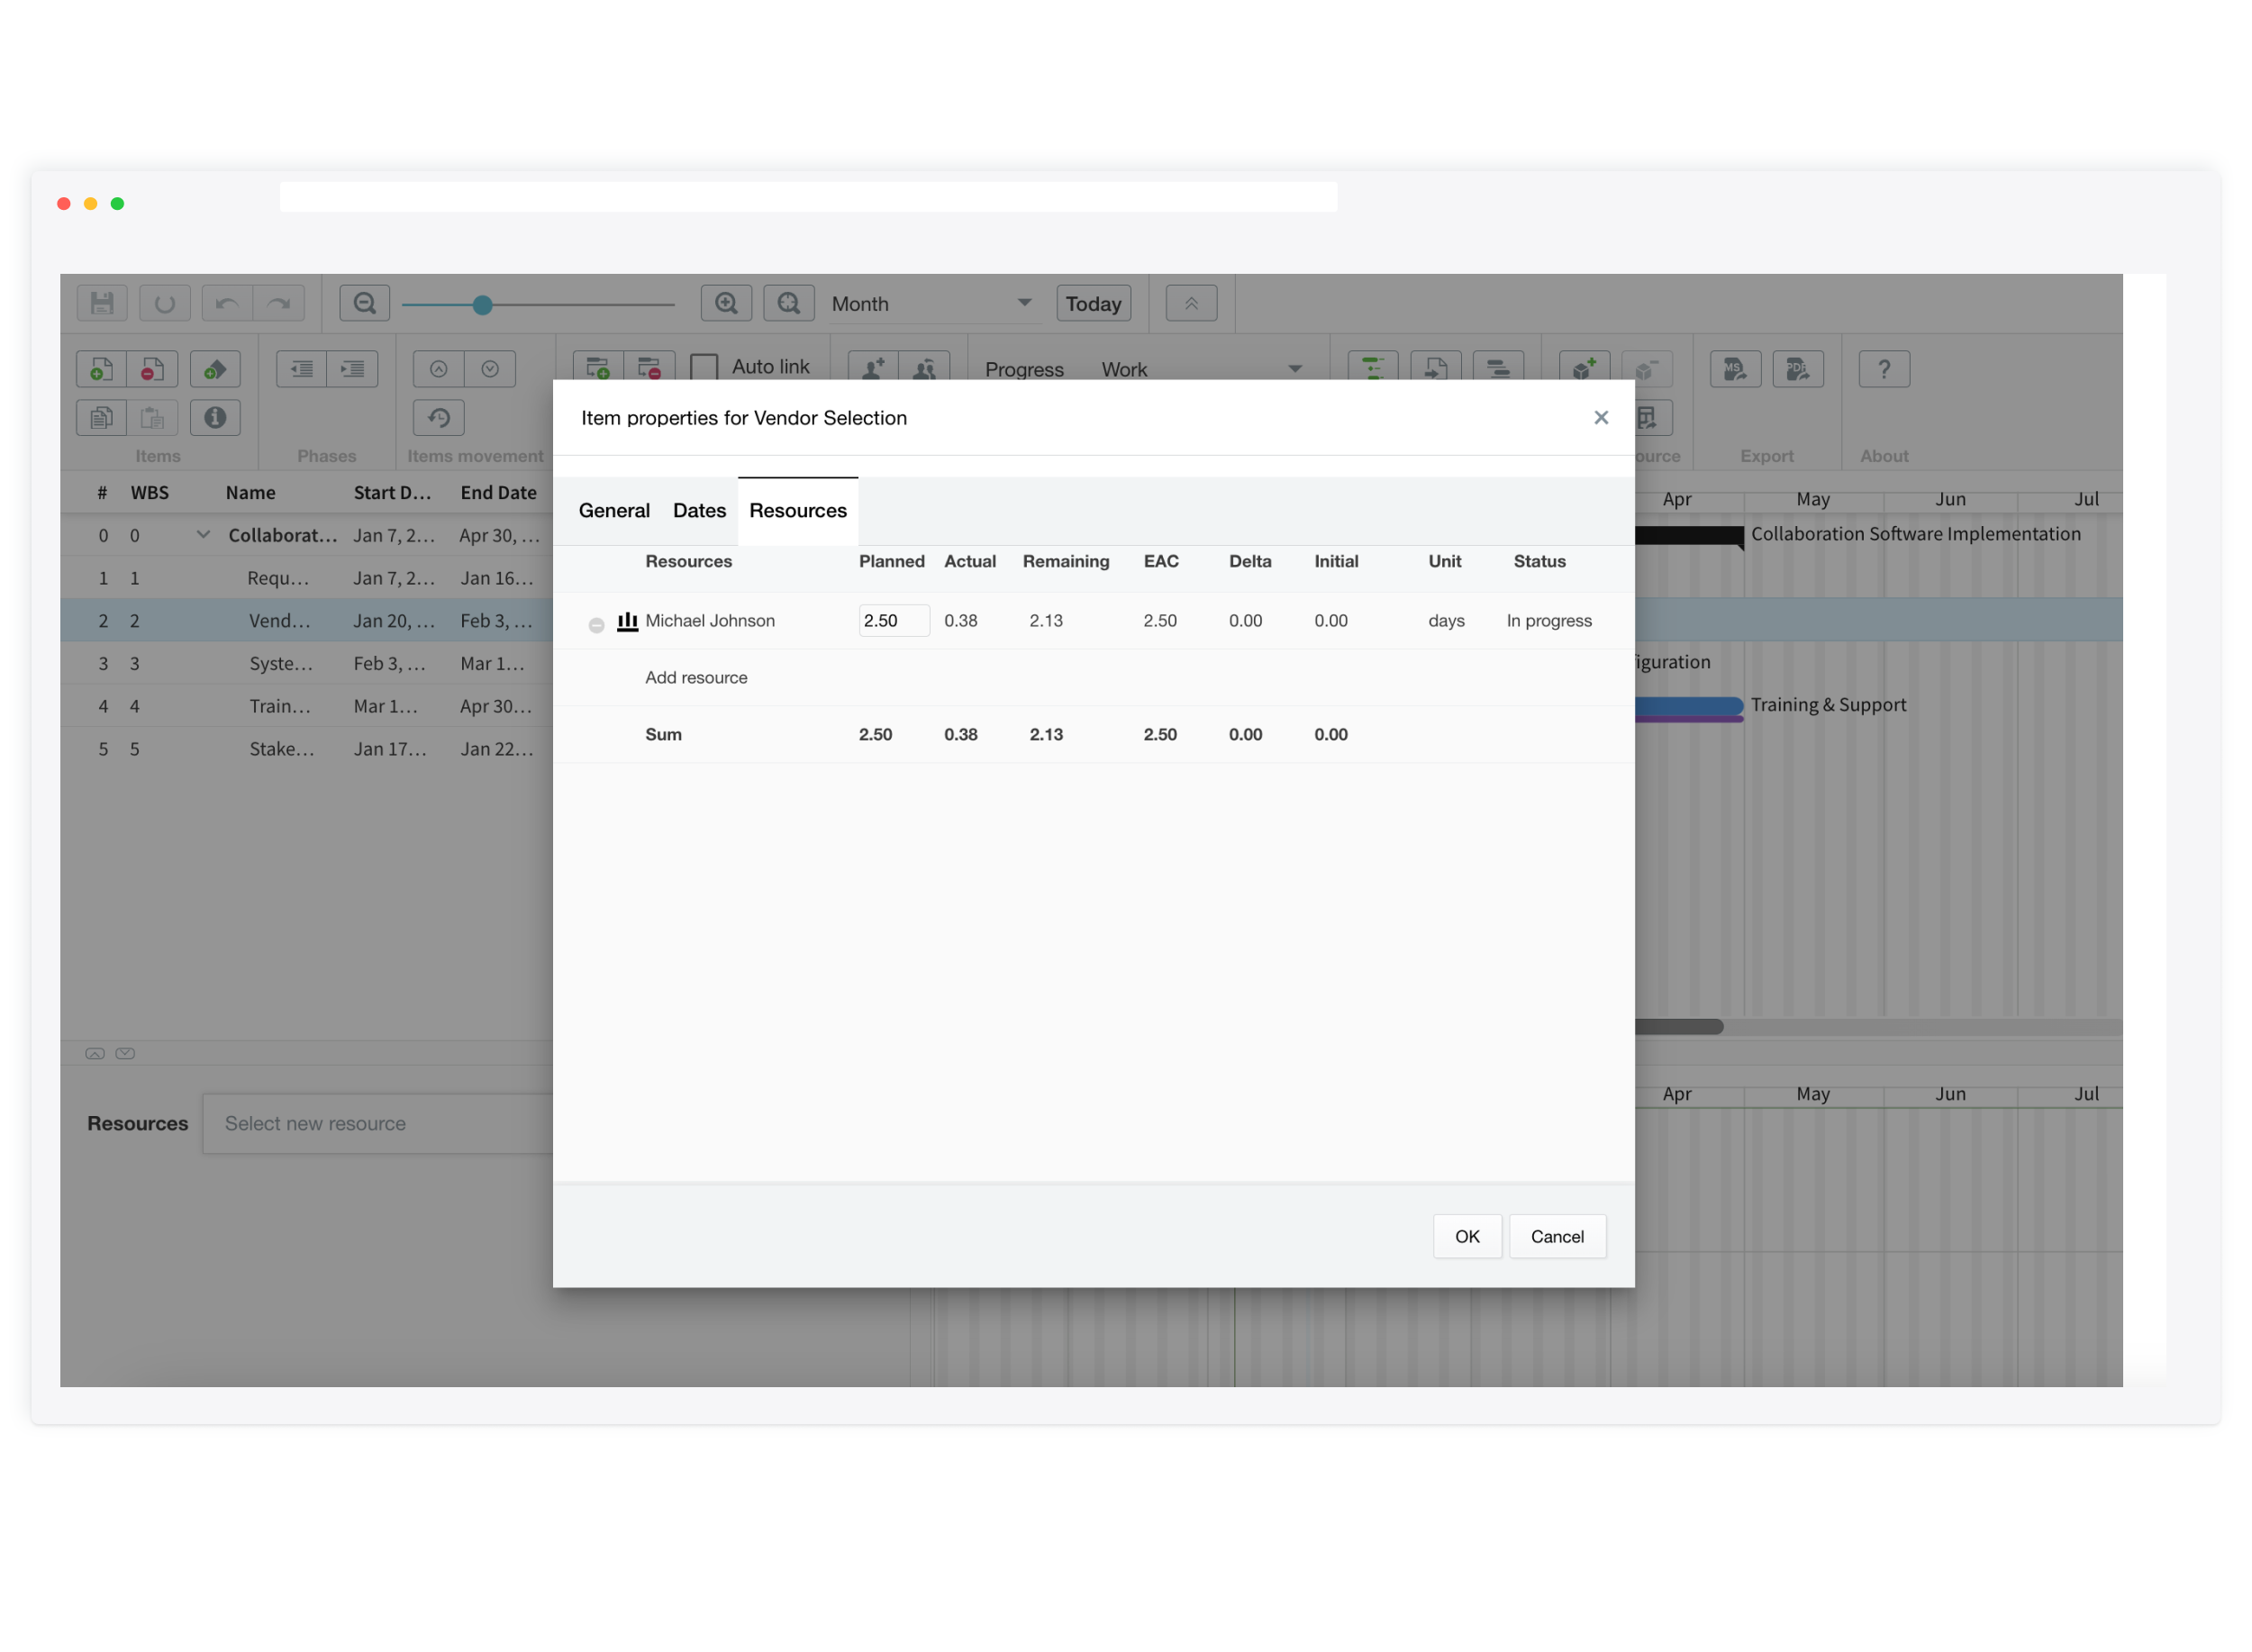Viewport: 2252px width, 1652px height.
Task: Click Add resource in the resources table
Action: (696, 678)
